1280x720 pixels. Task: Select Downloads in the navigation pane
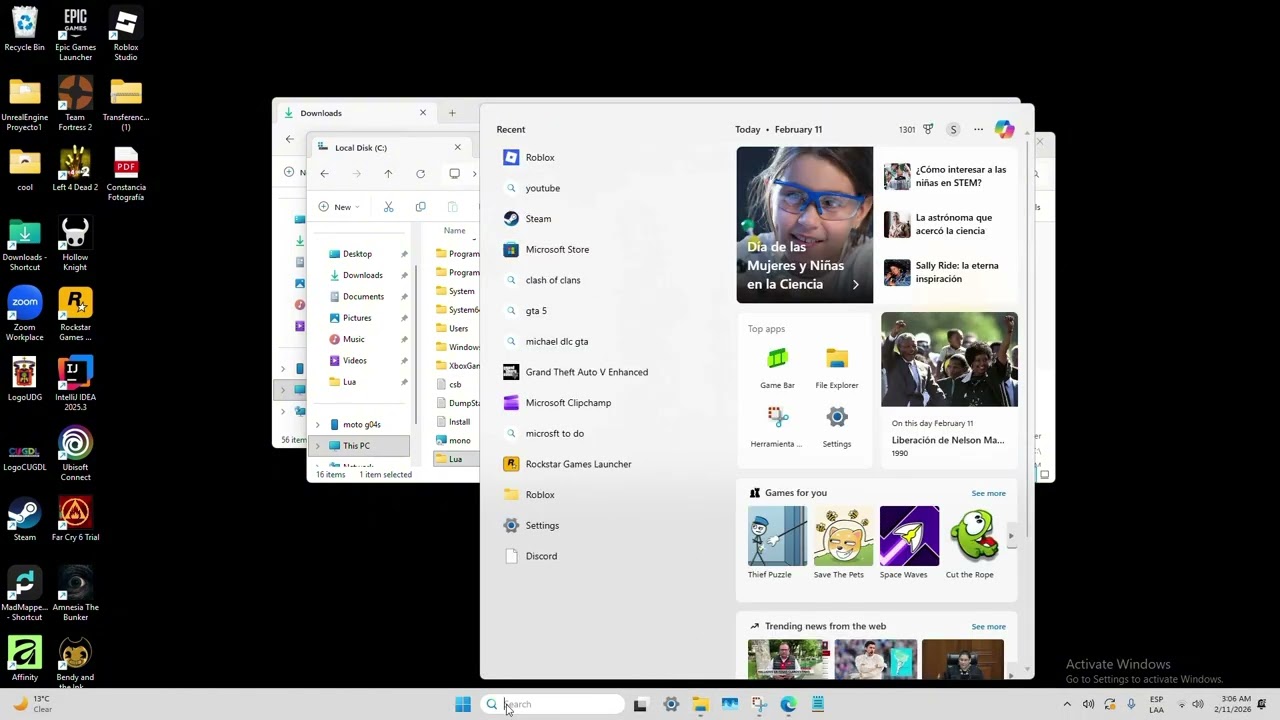click(x=362, y=275)
